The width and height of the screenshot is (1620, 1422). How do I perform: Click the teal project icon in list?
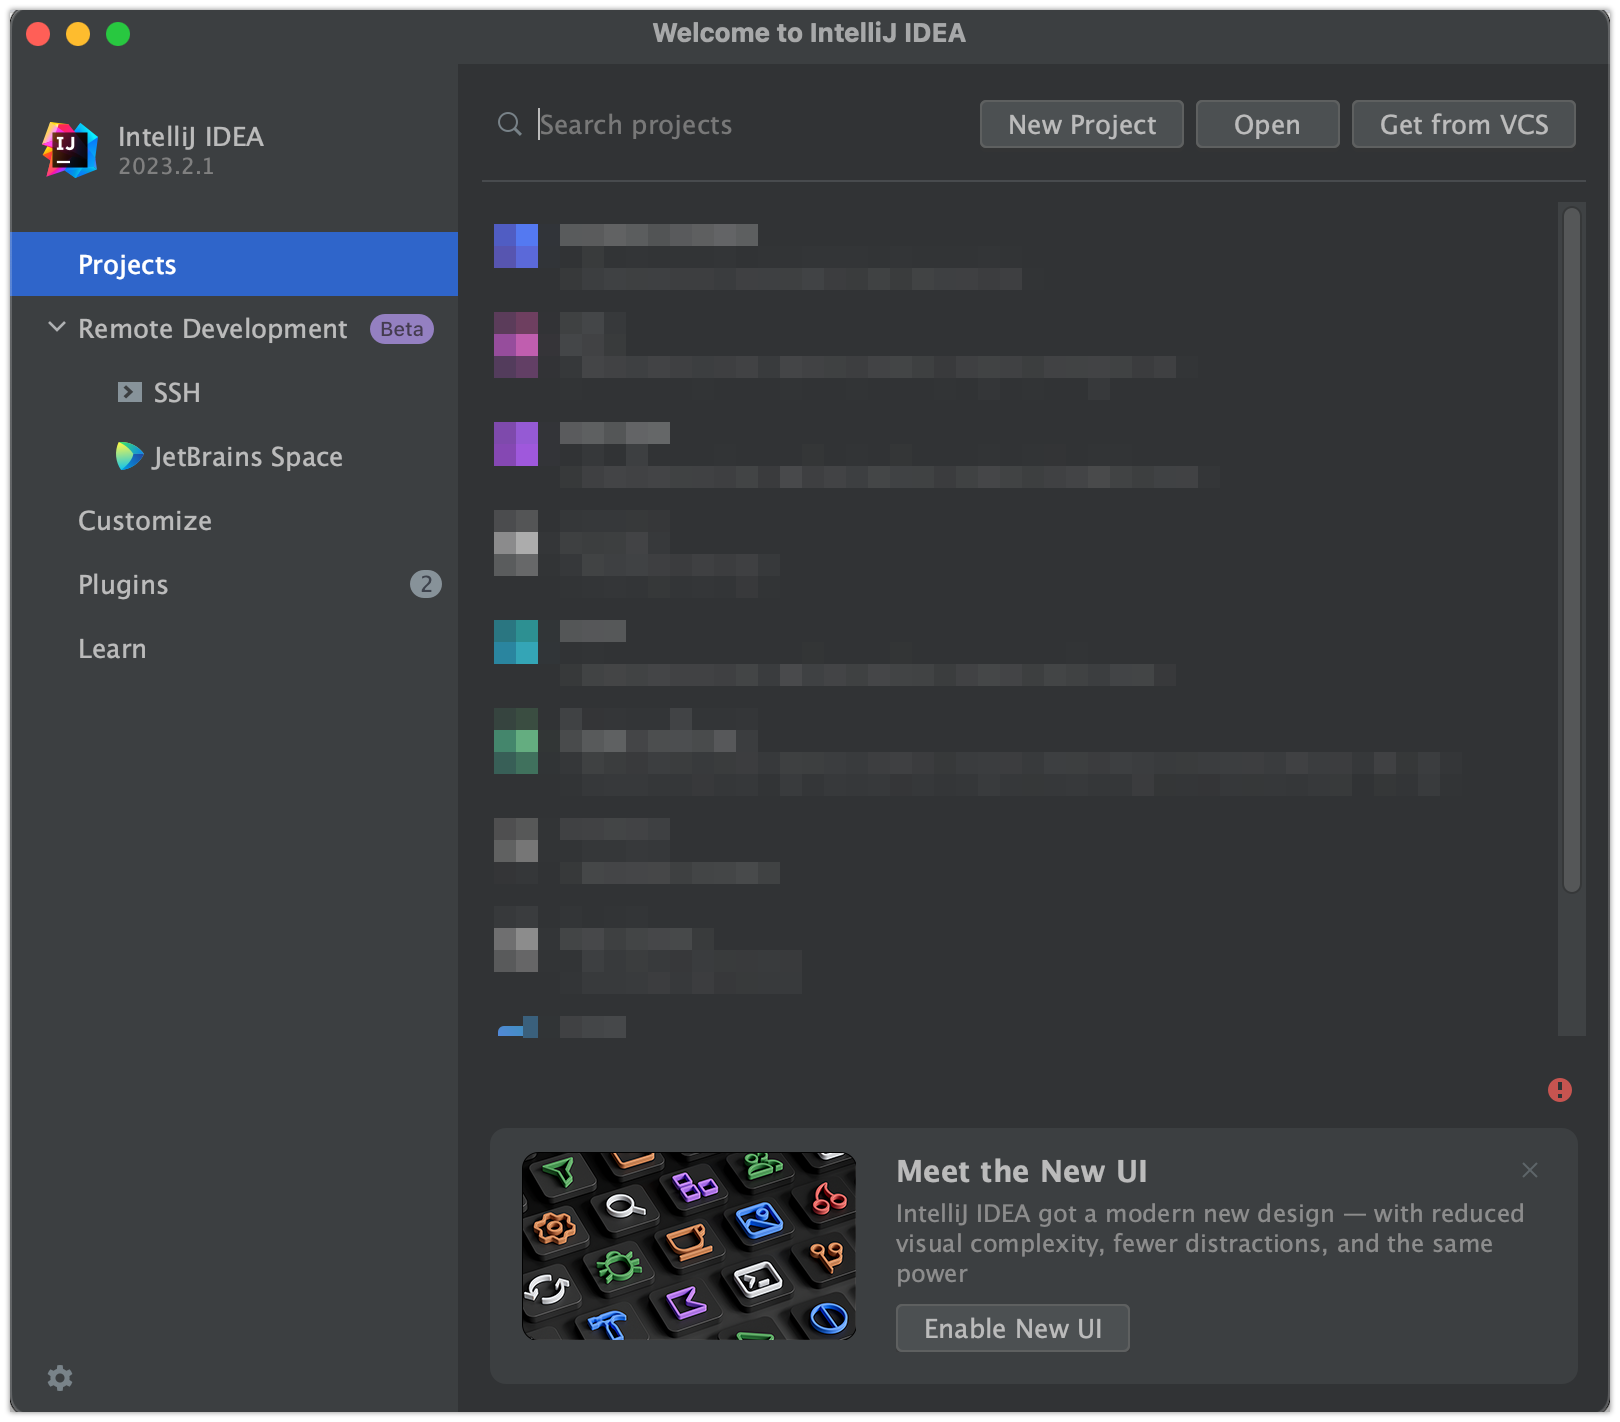click(516, 642)
